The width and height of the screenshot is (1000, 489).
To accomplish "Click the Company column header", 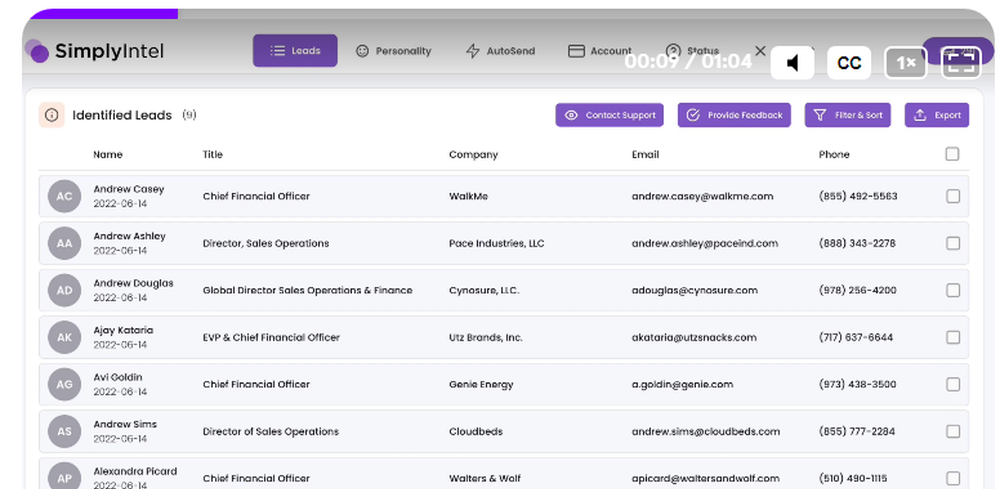I will point(473,154).
